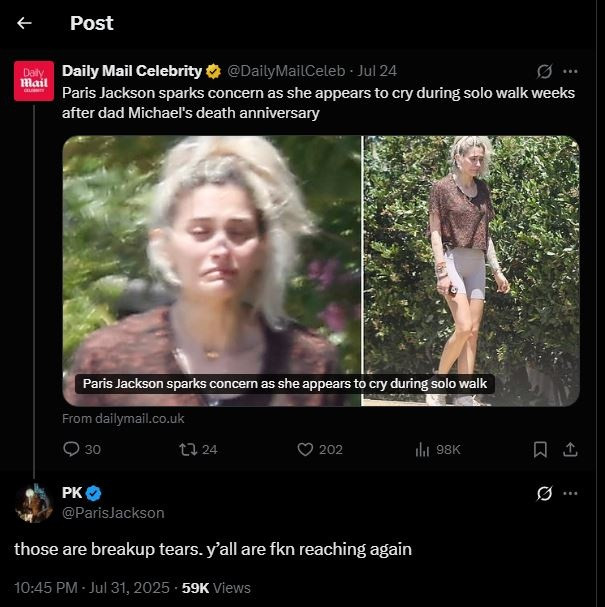Open Daily Mail Celebrity profile avatar
Screen dimensions: 605x607
(33, 82)
